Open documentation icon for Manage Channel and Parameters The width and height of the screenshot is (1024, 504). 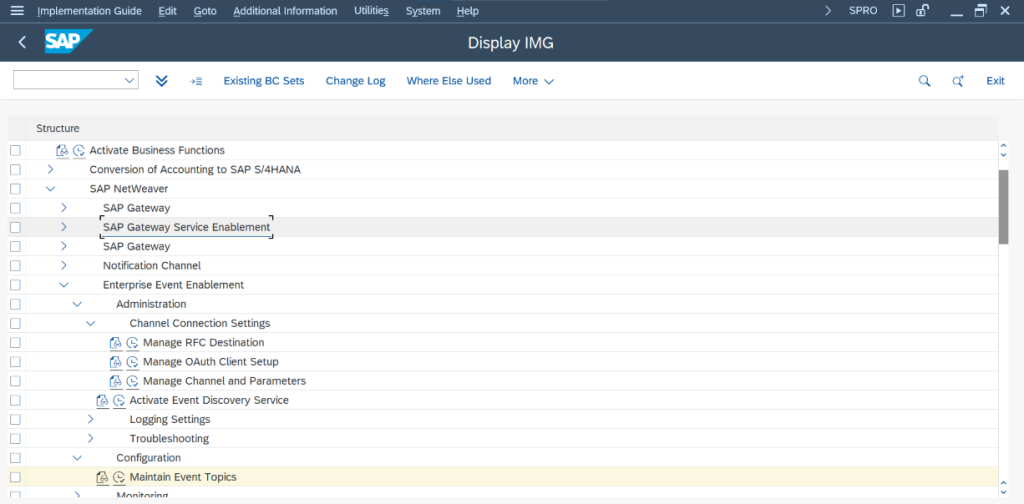[x=116, y=381]
